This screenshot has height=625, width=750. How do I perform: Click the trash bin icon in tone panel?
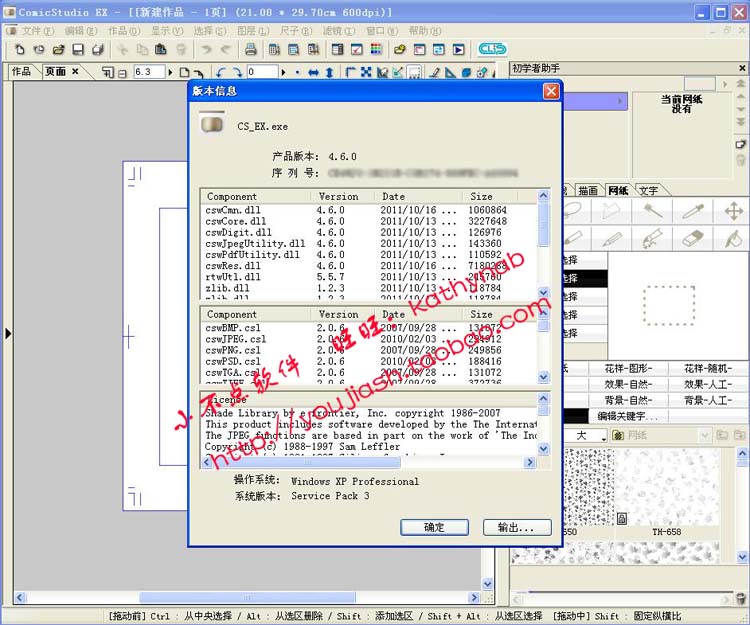point(740,598)
